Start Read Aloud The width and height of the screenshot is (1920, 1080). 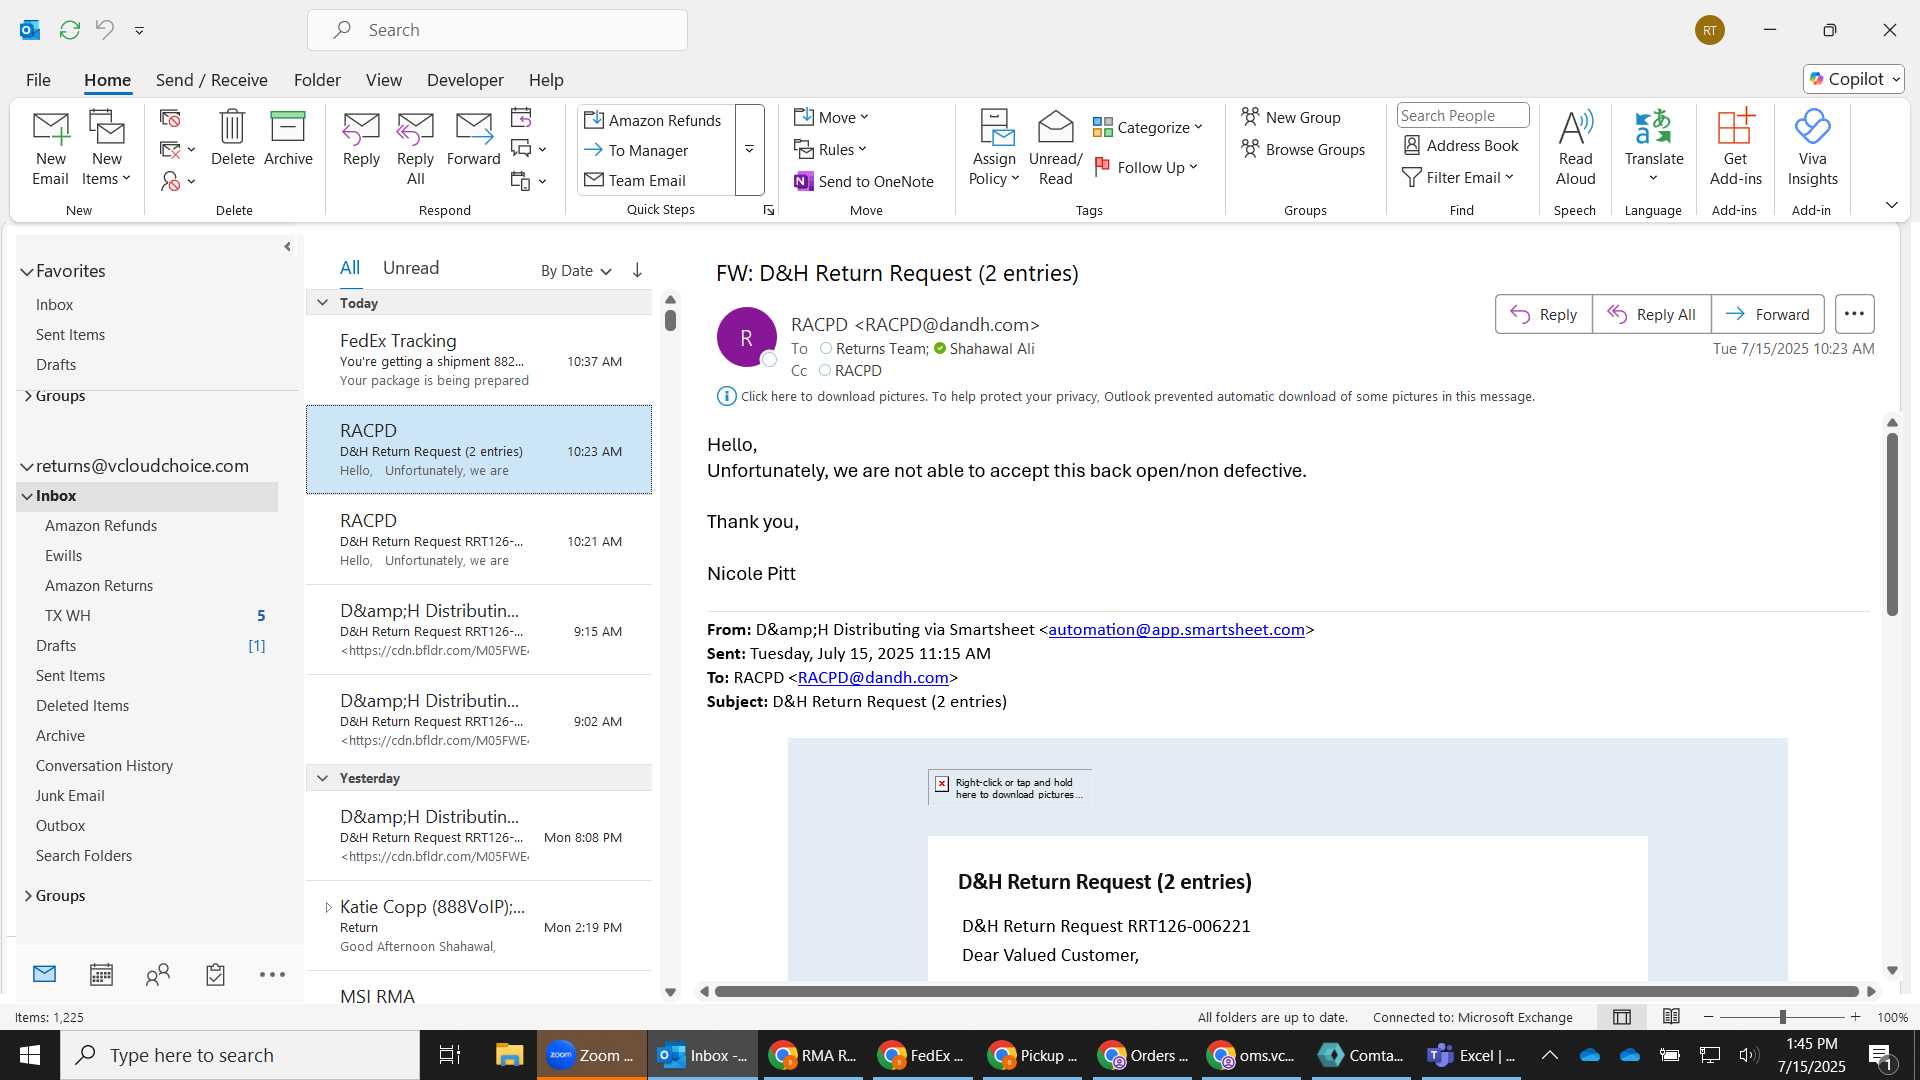[1575, 148]
